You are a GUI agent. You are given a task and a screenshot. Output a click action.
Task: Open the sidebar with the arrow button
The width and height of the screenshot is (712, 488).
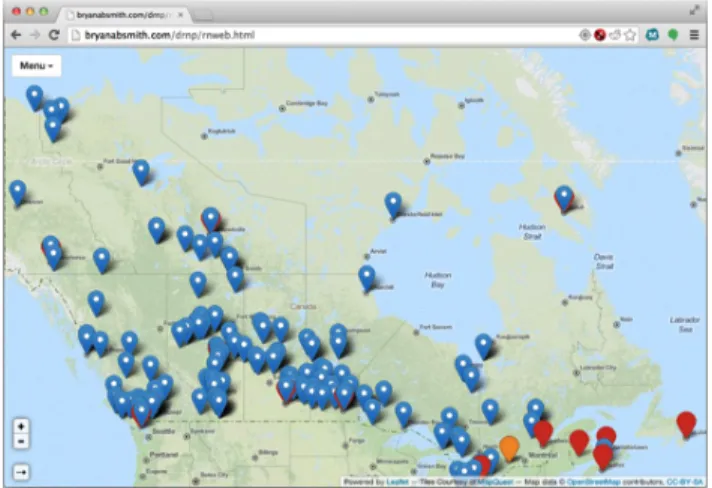coord(21,472)
